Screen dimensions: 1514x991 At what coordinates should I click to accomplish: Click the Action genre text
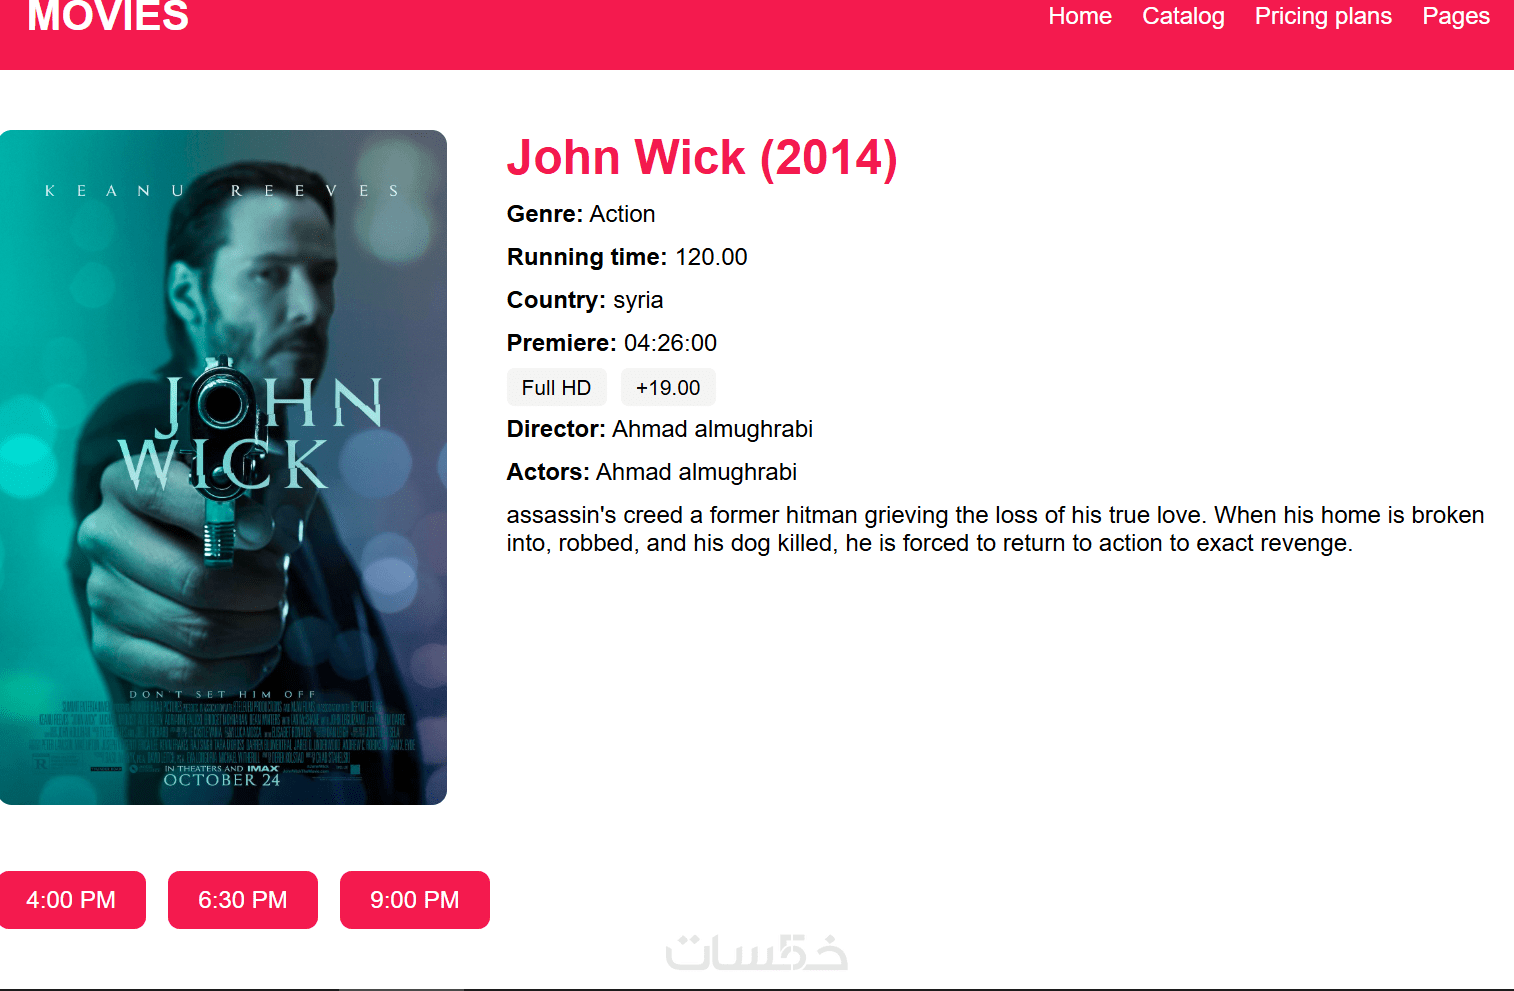622,214
